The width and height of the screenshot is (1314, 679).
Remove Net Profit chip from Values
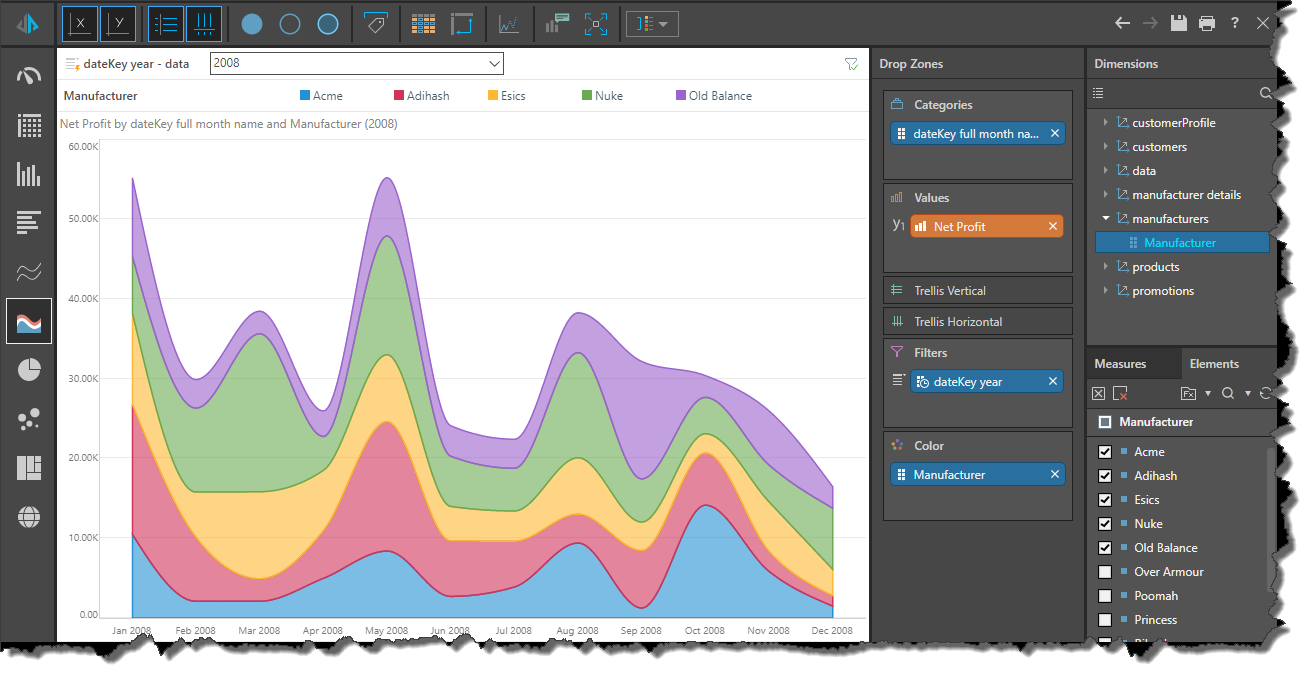pyautogui.click(x=1053, y=227)
